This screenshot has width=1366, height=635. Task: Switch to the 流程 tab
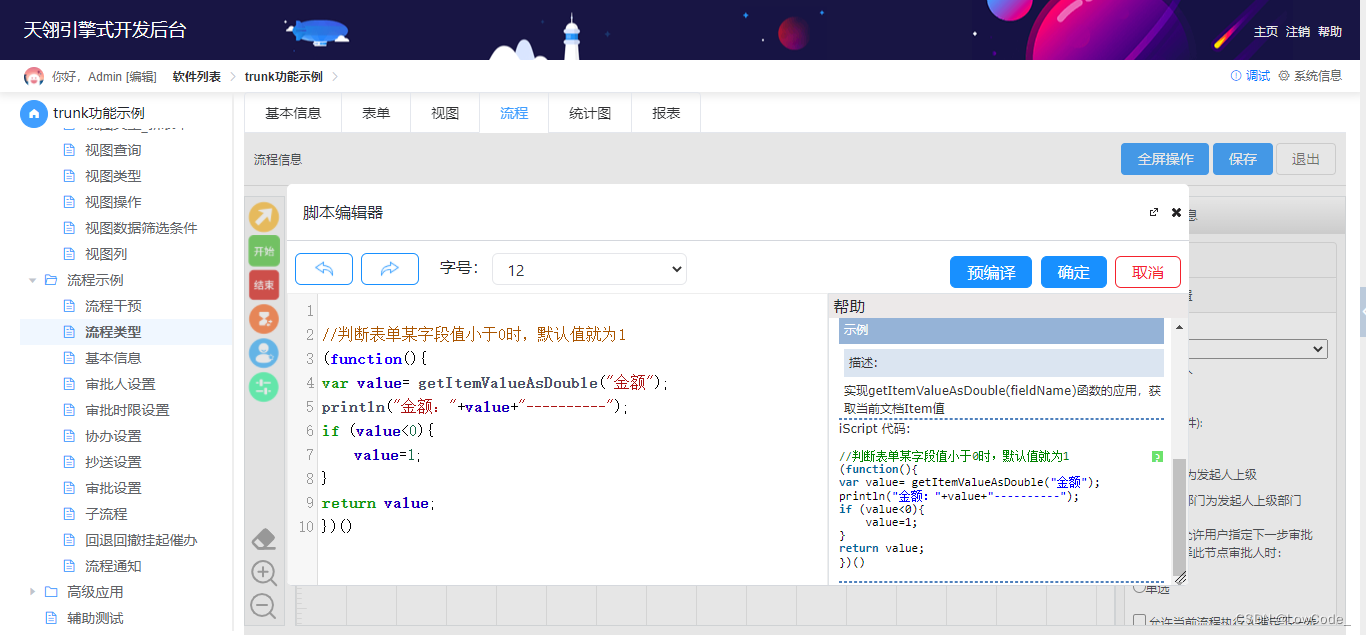point(514,113)
